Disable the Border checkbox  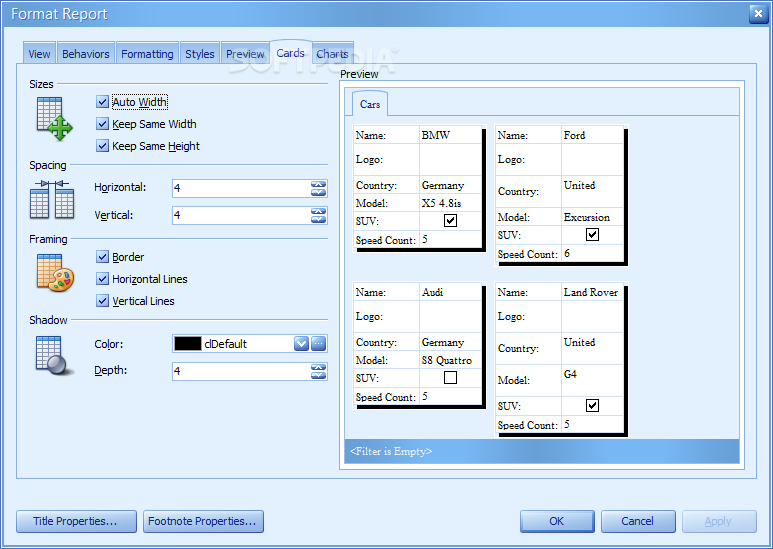(x=103, y=257)
